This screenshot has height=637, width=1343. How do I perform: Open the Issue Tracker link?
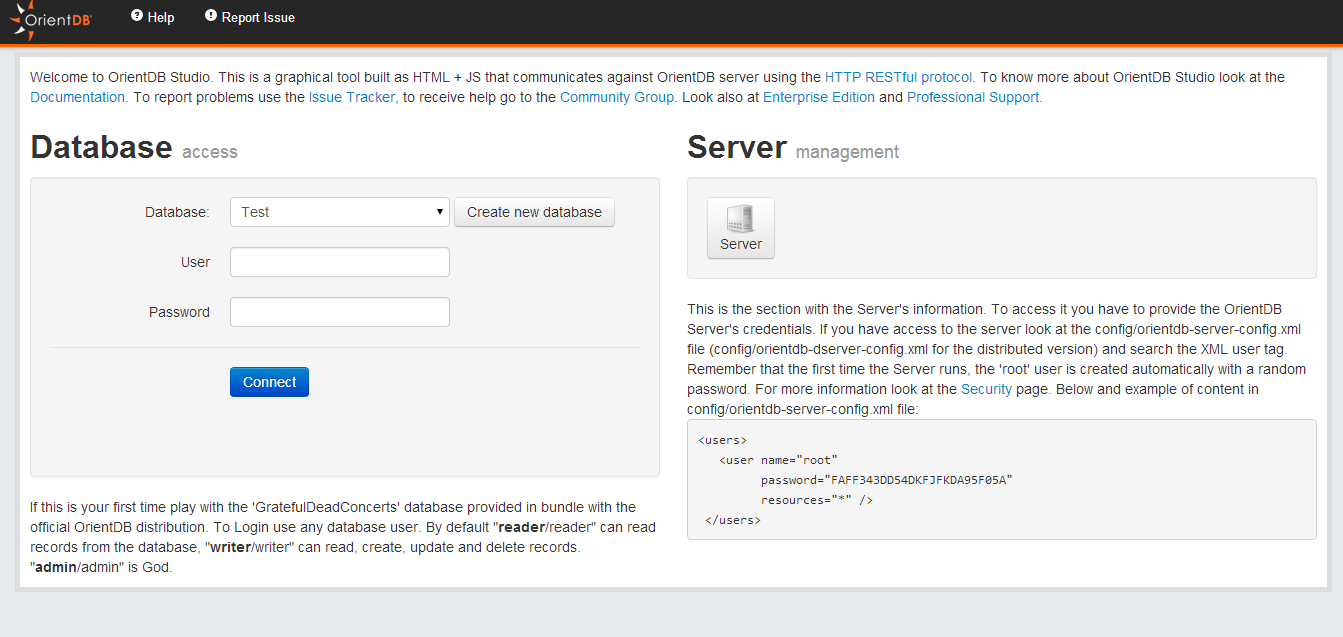(352, 97)
